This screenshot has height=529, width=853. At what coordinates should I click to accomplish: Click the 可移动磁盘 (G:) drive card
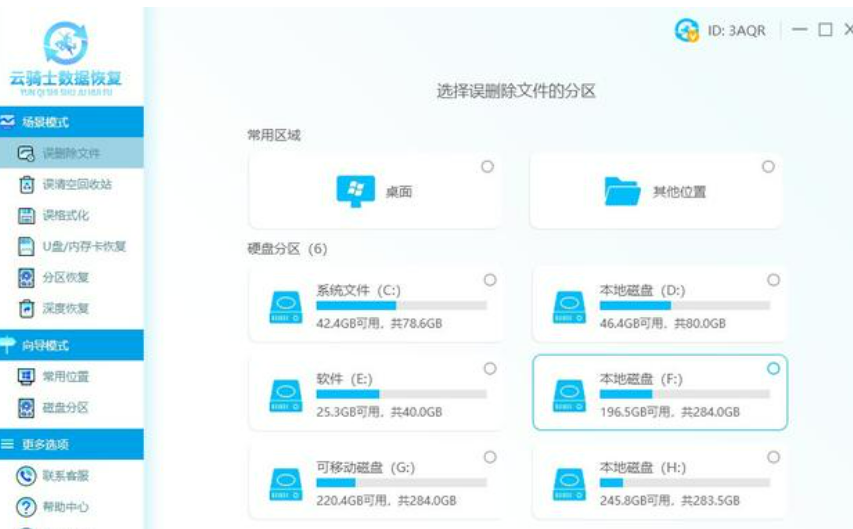tap(375, 483)
